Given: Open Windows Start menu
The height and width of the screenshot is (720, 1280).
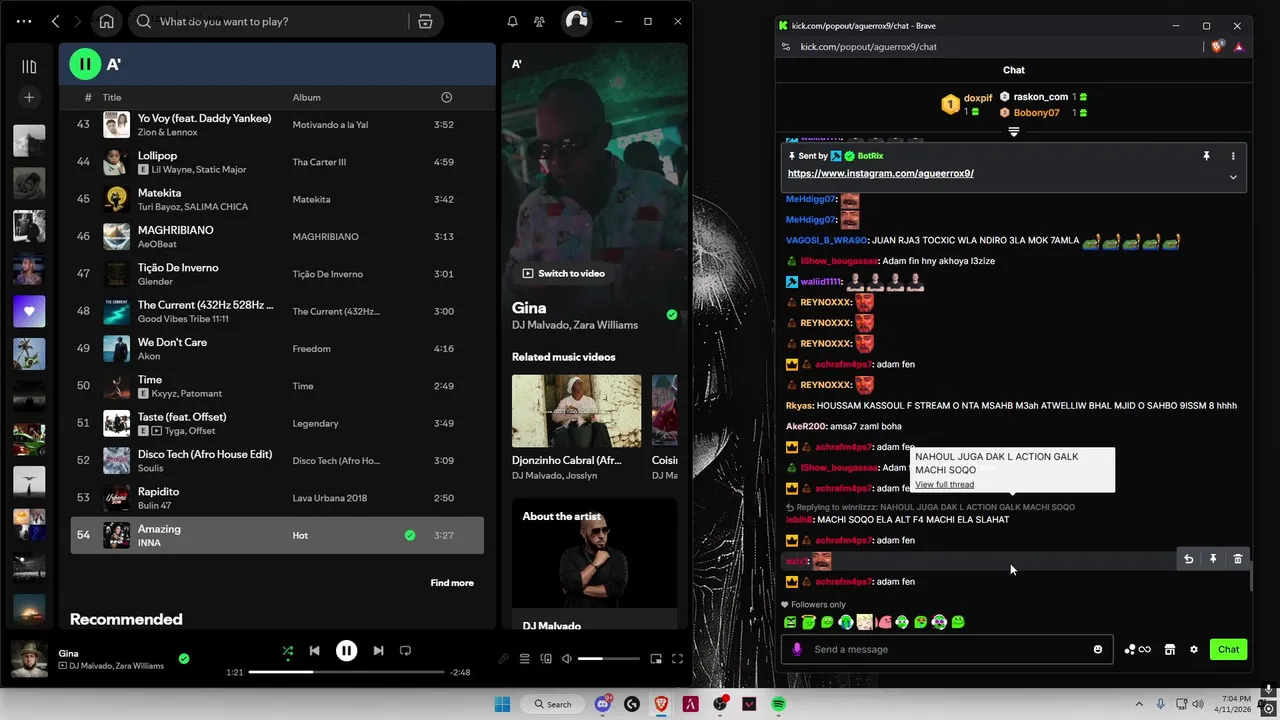Looking at the screenshot, I should tap(502, 704).
